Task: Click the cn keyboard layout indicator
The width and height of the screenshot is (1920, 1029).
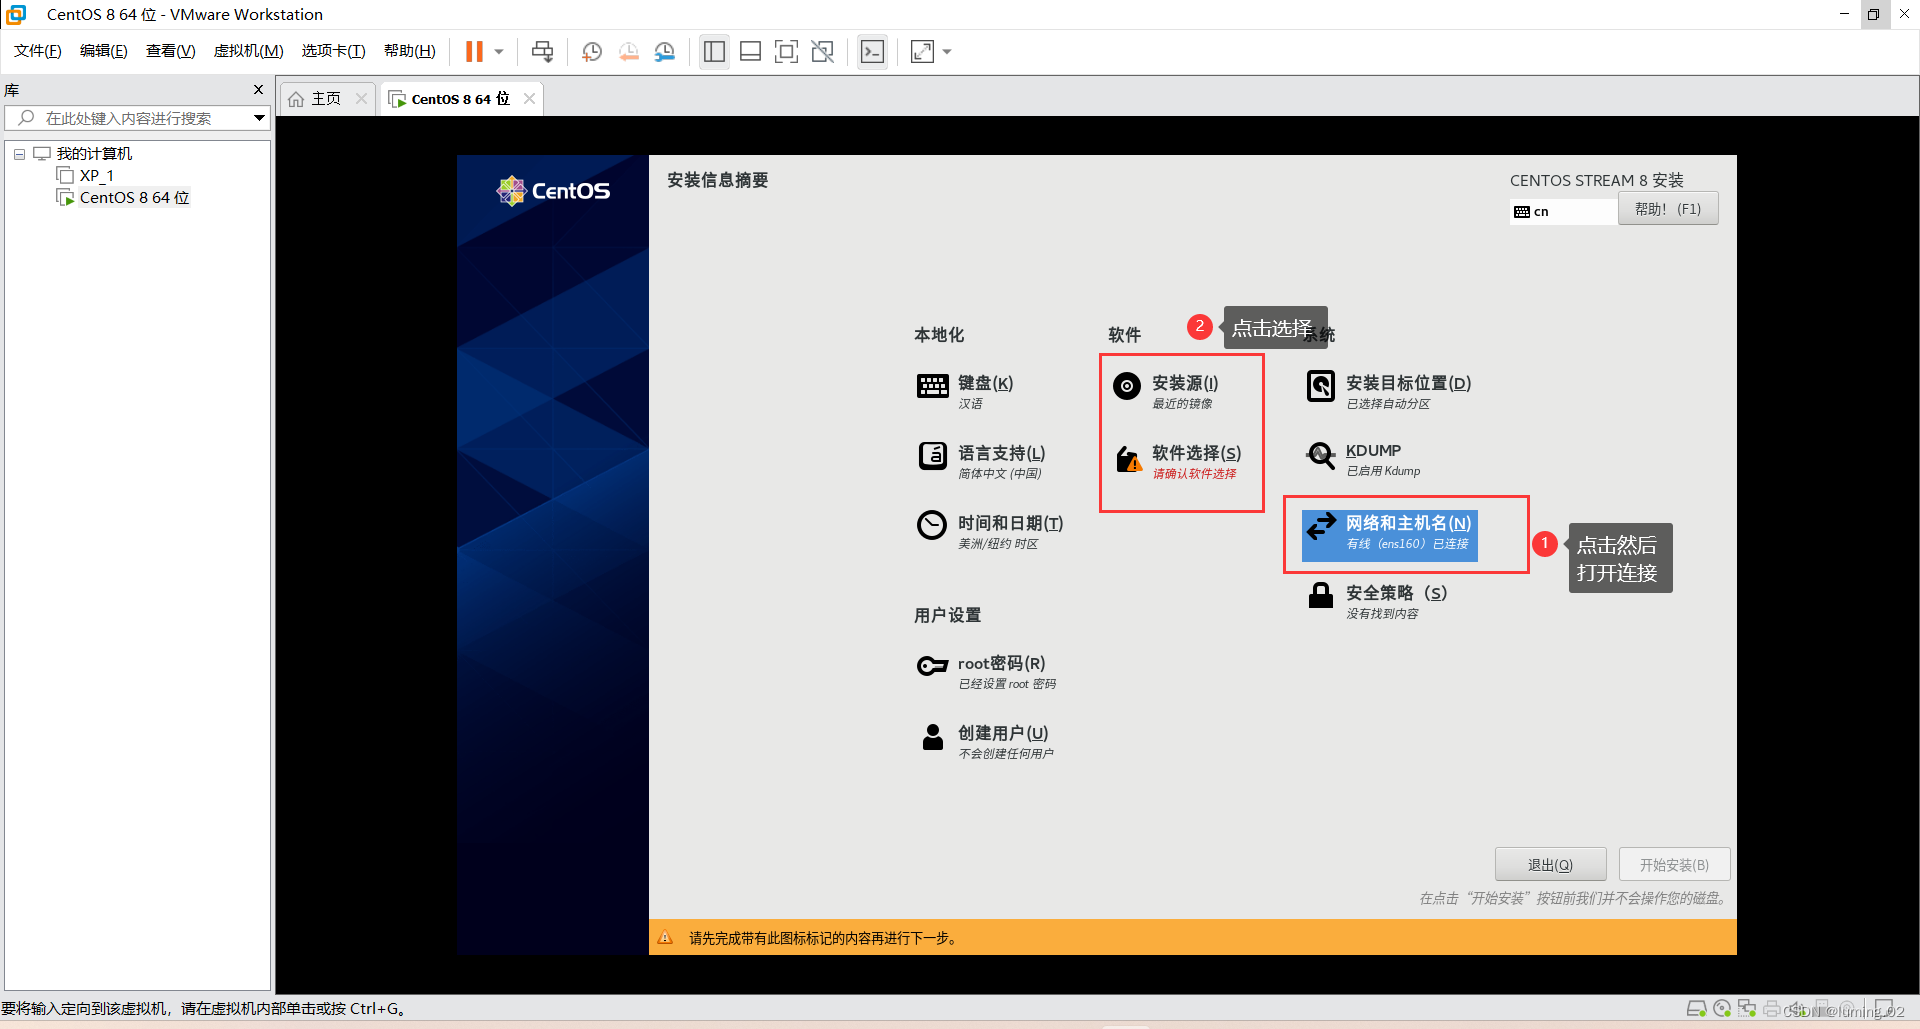Action: (1563, 211)
